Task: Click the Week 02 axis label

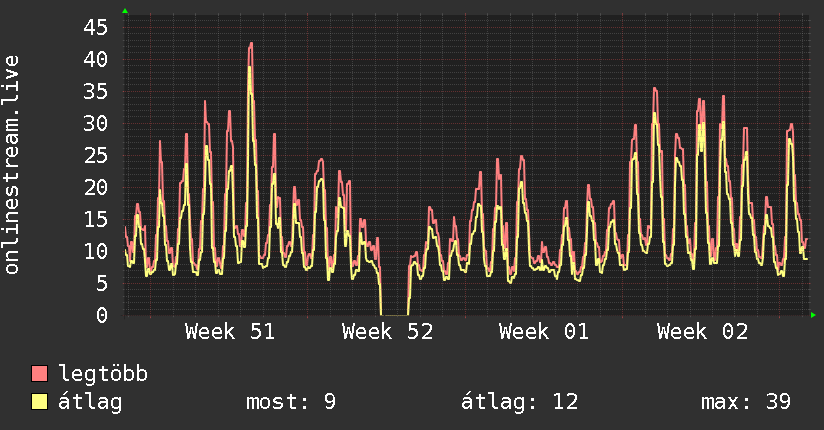Action: click(702, 332)
